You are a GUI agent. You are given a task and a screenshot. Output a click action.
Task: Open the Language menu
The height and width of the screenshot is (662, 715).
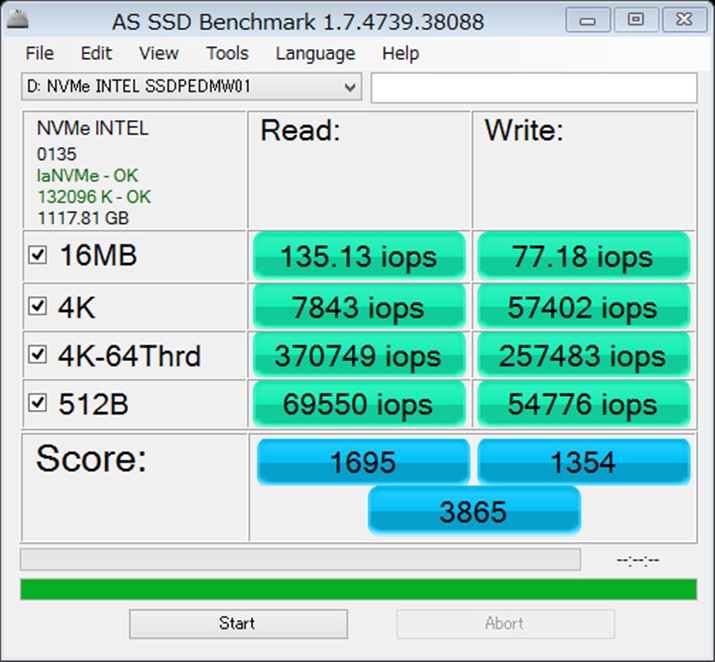click(315, 54)
